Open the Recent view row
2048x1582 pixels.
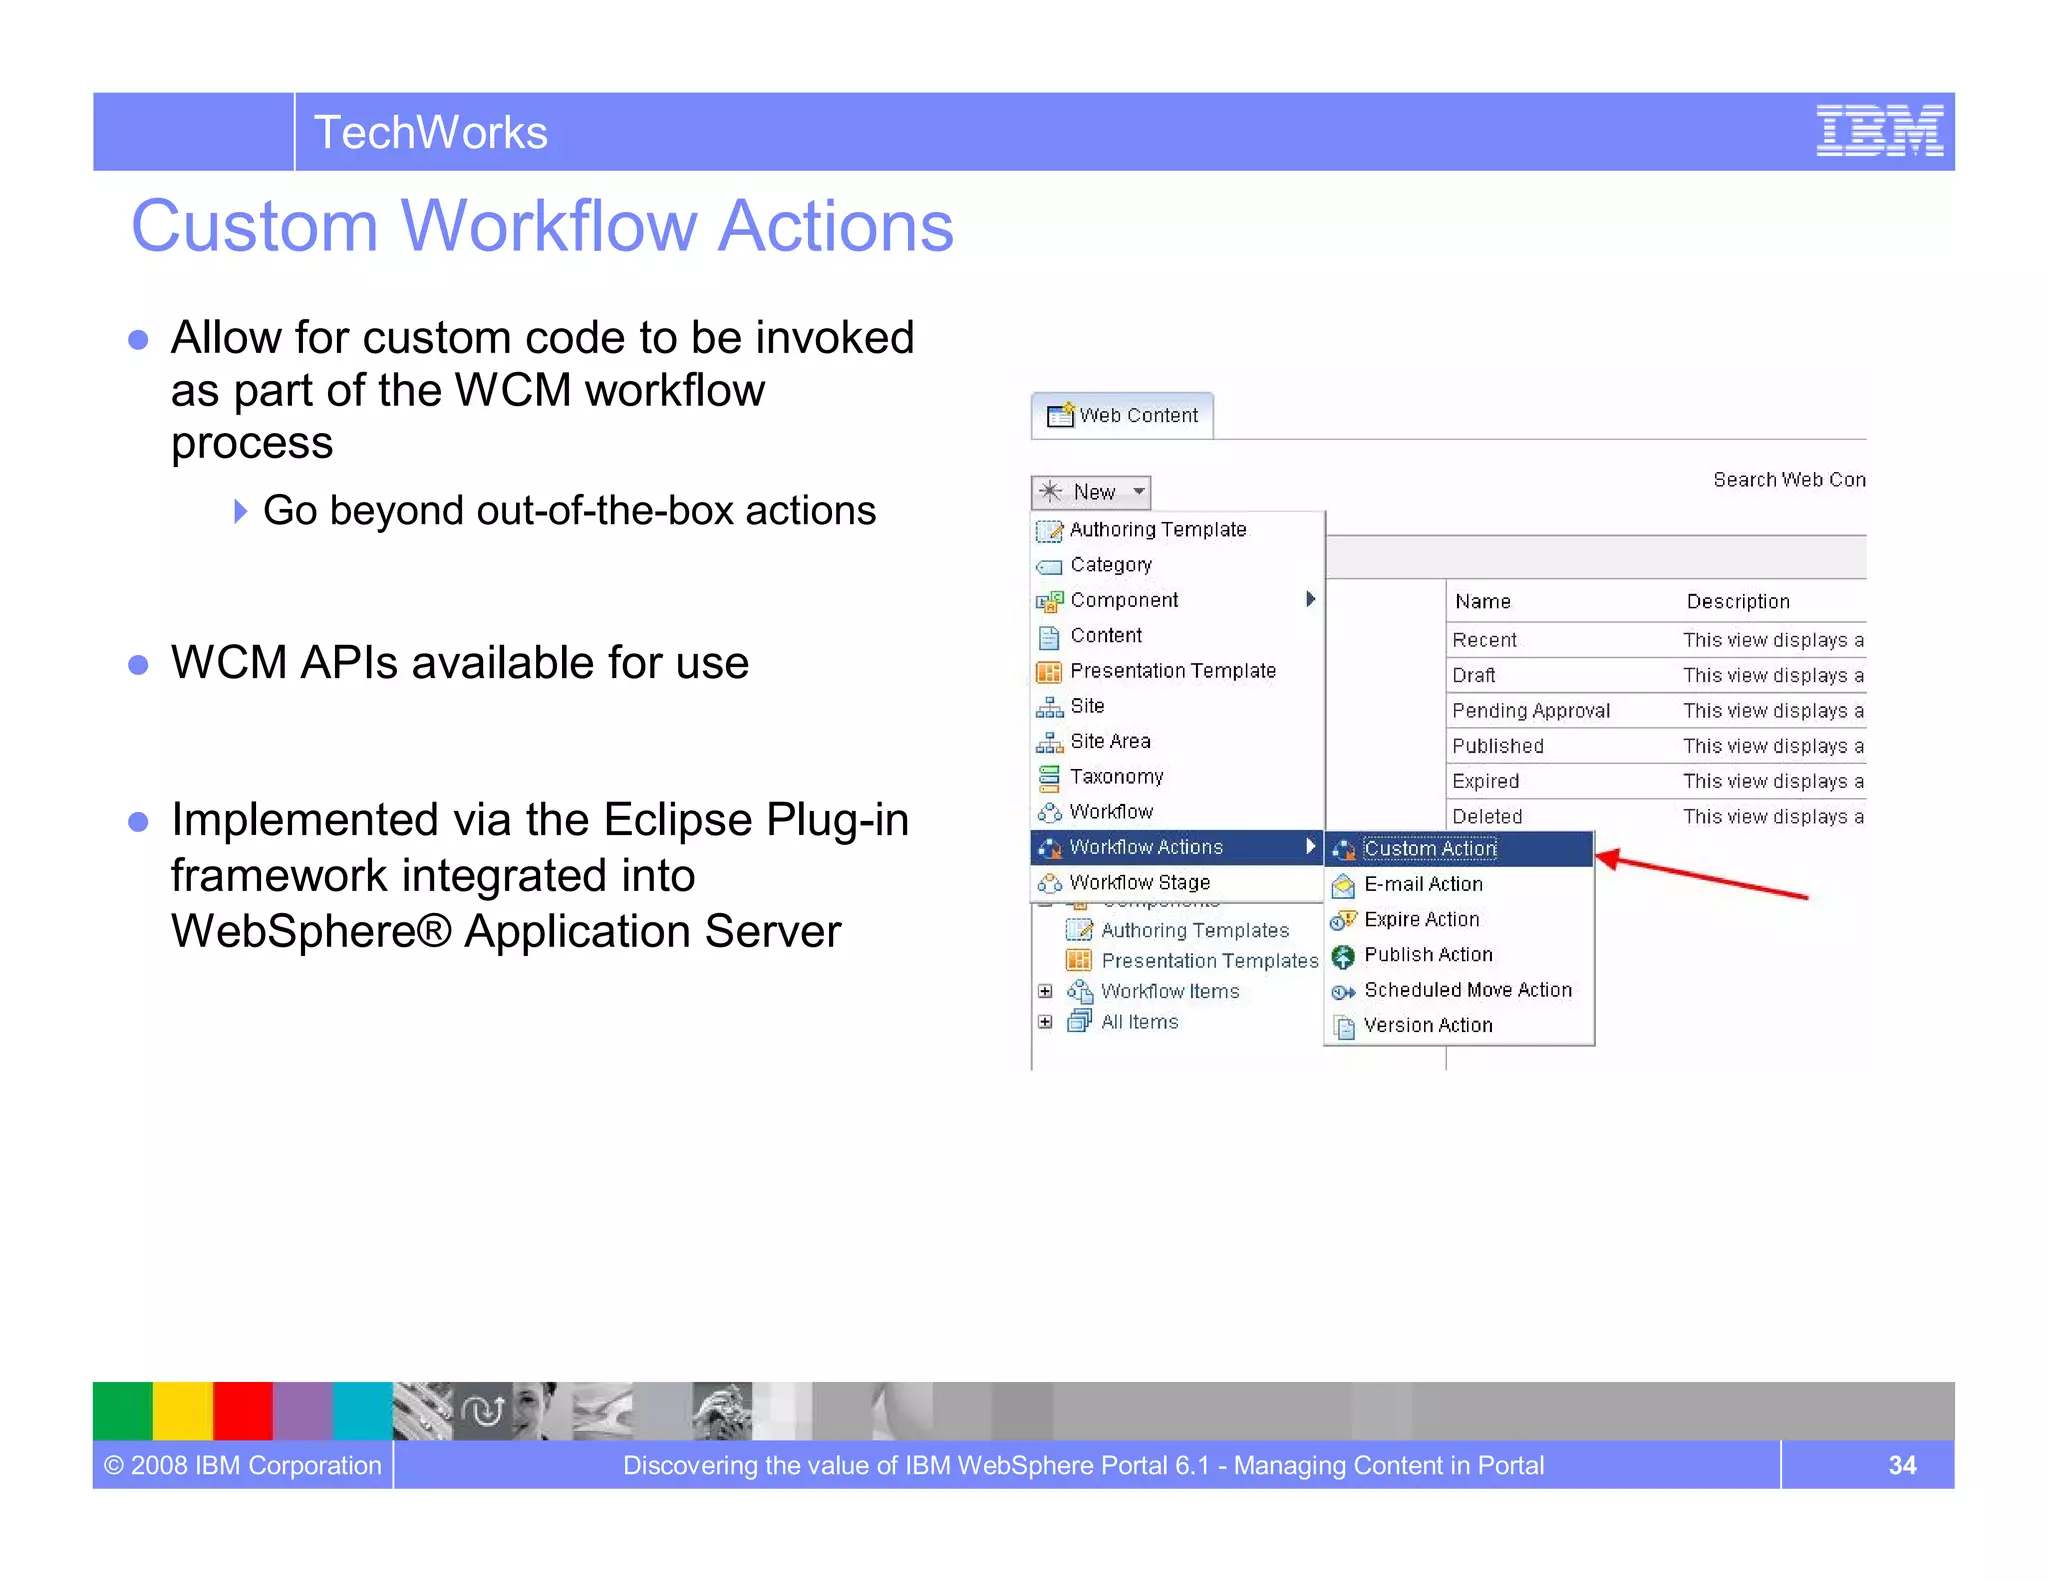1657,640
